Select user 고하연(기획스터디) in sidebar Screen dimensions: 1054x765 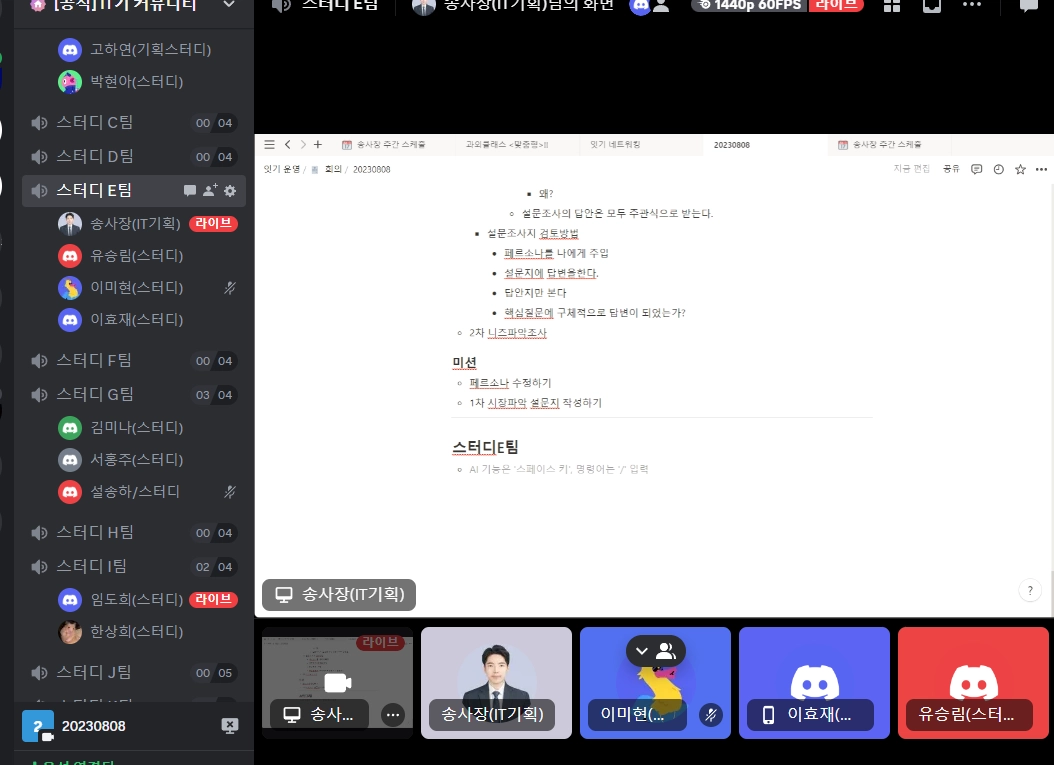tap(148, 49)
